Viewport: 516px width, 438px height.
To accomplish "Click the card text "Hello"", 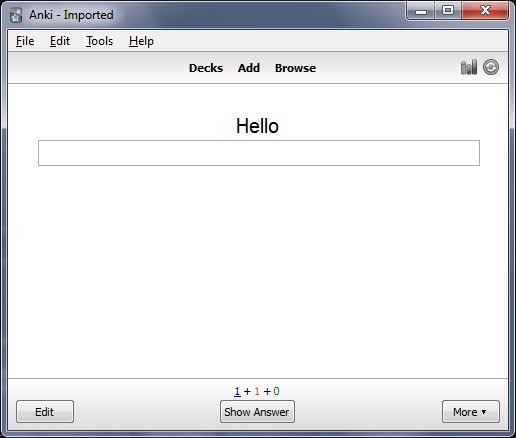I will tap(257, 126).
